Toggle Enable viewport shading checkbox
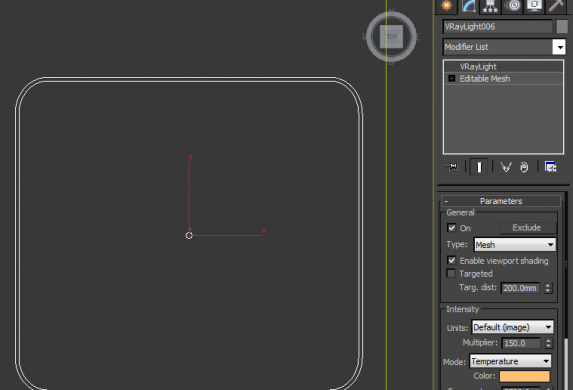Image resolution: width=573 pixels, height=390 pixels. (x=452, y=260)
